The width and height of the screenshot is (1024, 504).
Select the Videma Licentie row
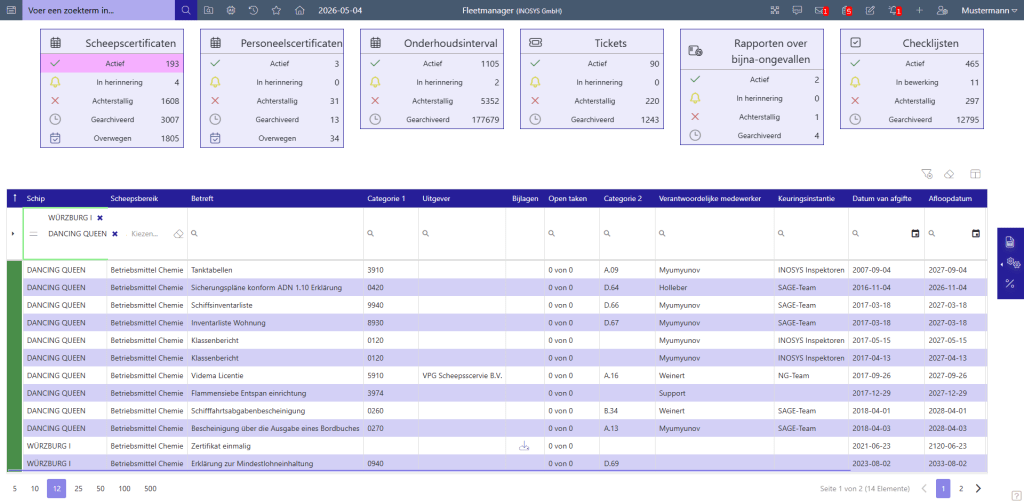(x=504, y=375)
